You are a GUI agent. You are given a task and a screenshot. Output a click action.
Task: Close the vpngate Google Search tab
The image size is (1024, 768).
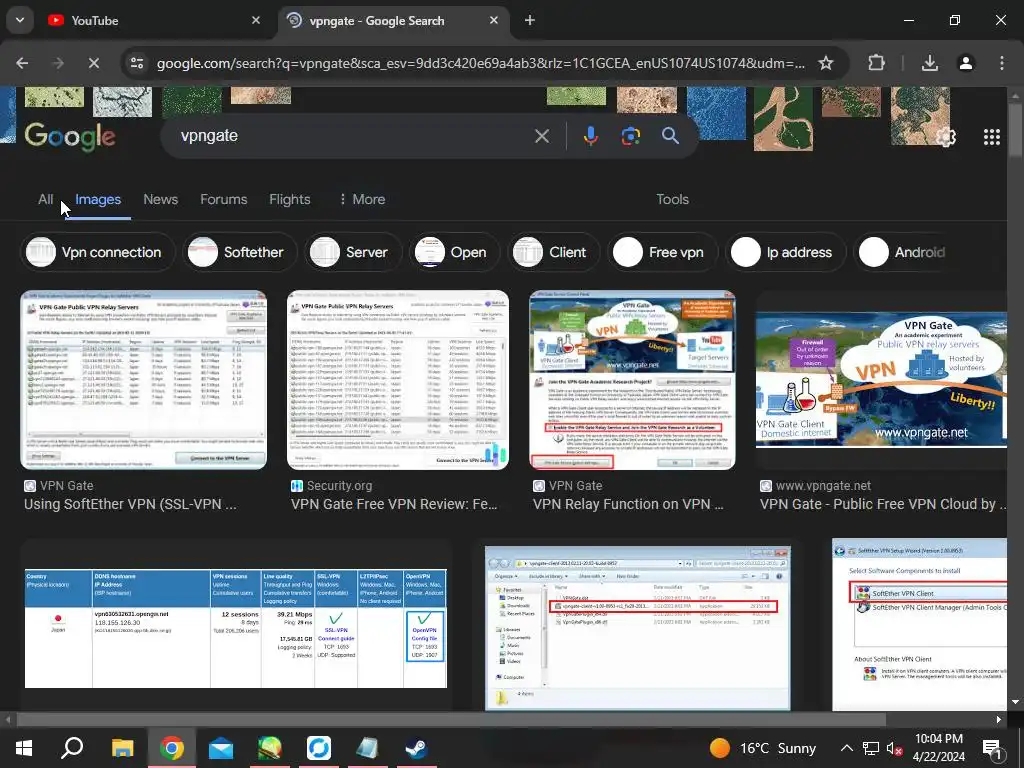(x=494, y=20)
